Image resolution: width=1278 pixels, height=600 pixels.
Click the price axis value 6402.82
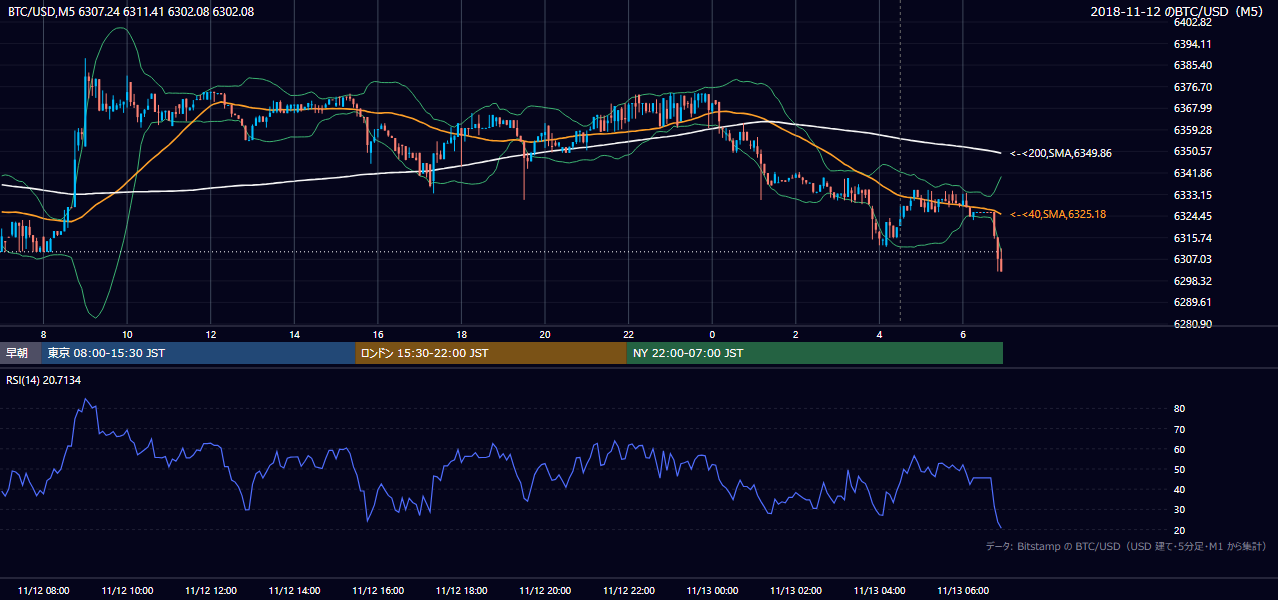pyautogui.click(x=1193, y=22)
